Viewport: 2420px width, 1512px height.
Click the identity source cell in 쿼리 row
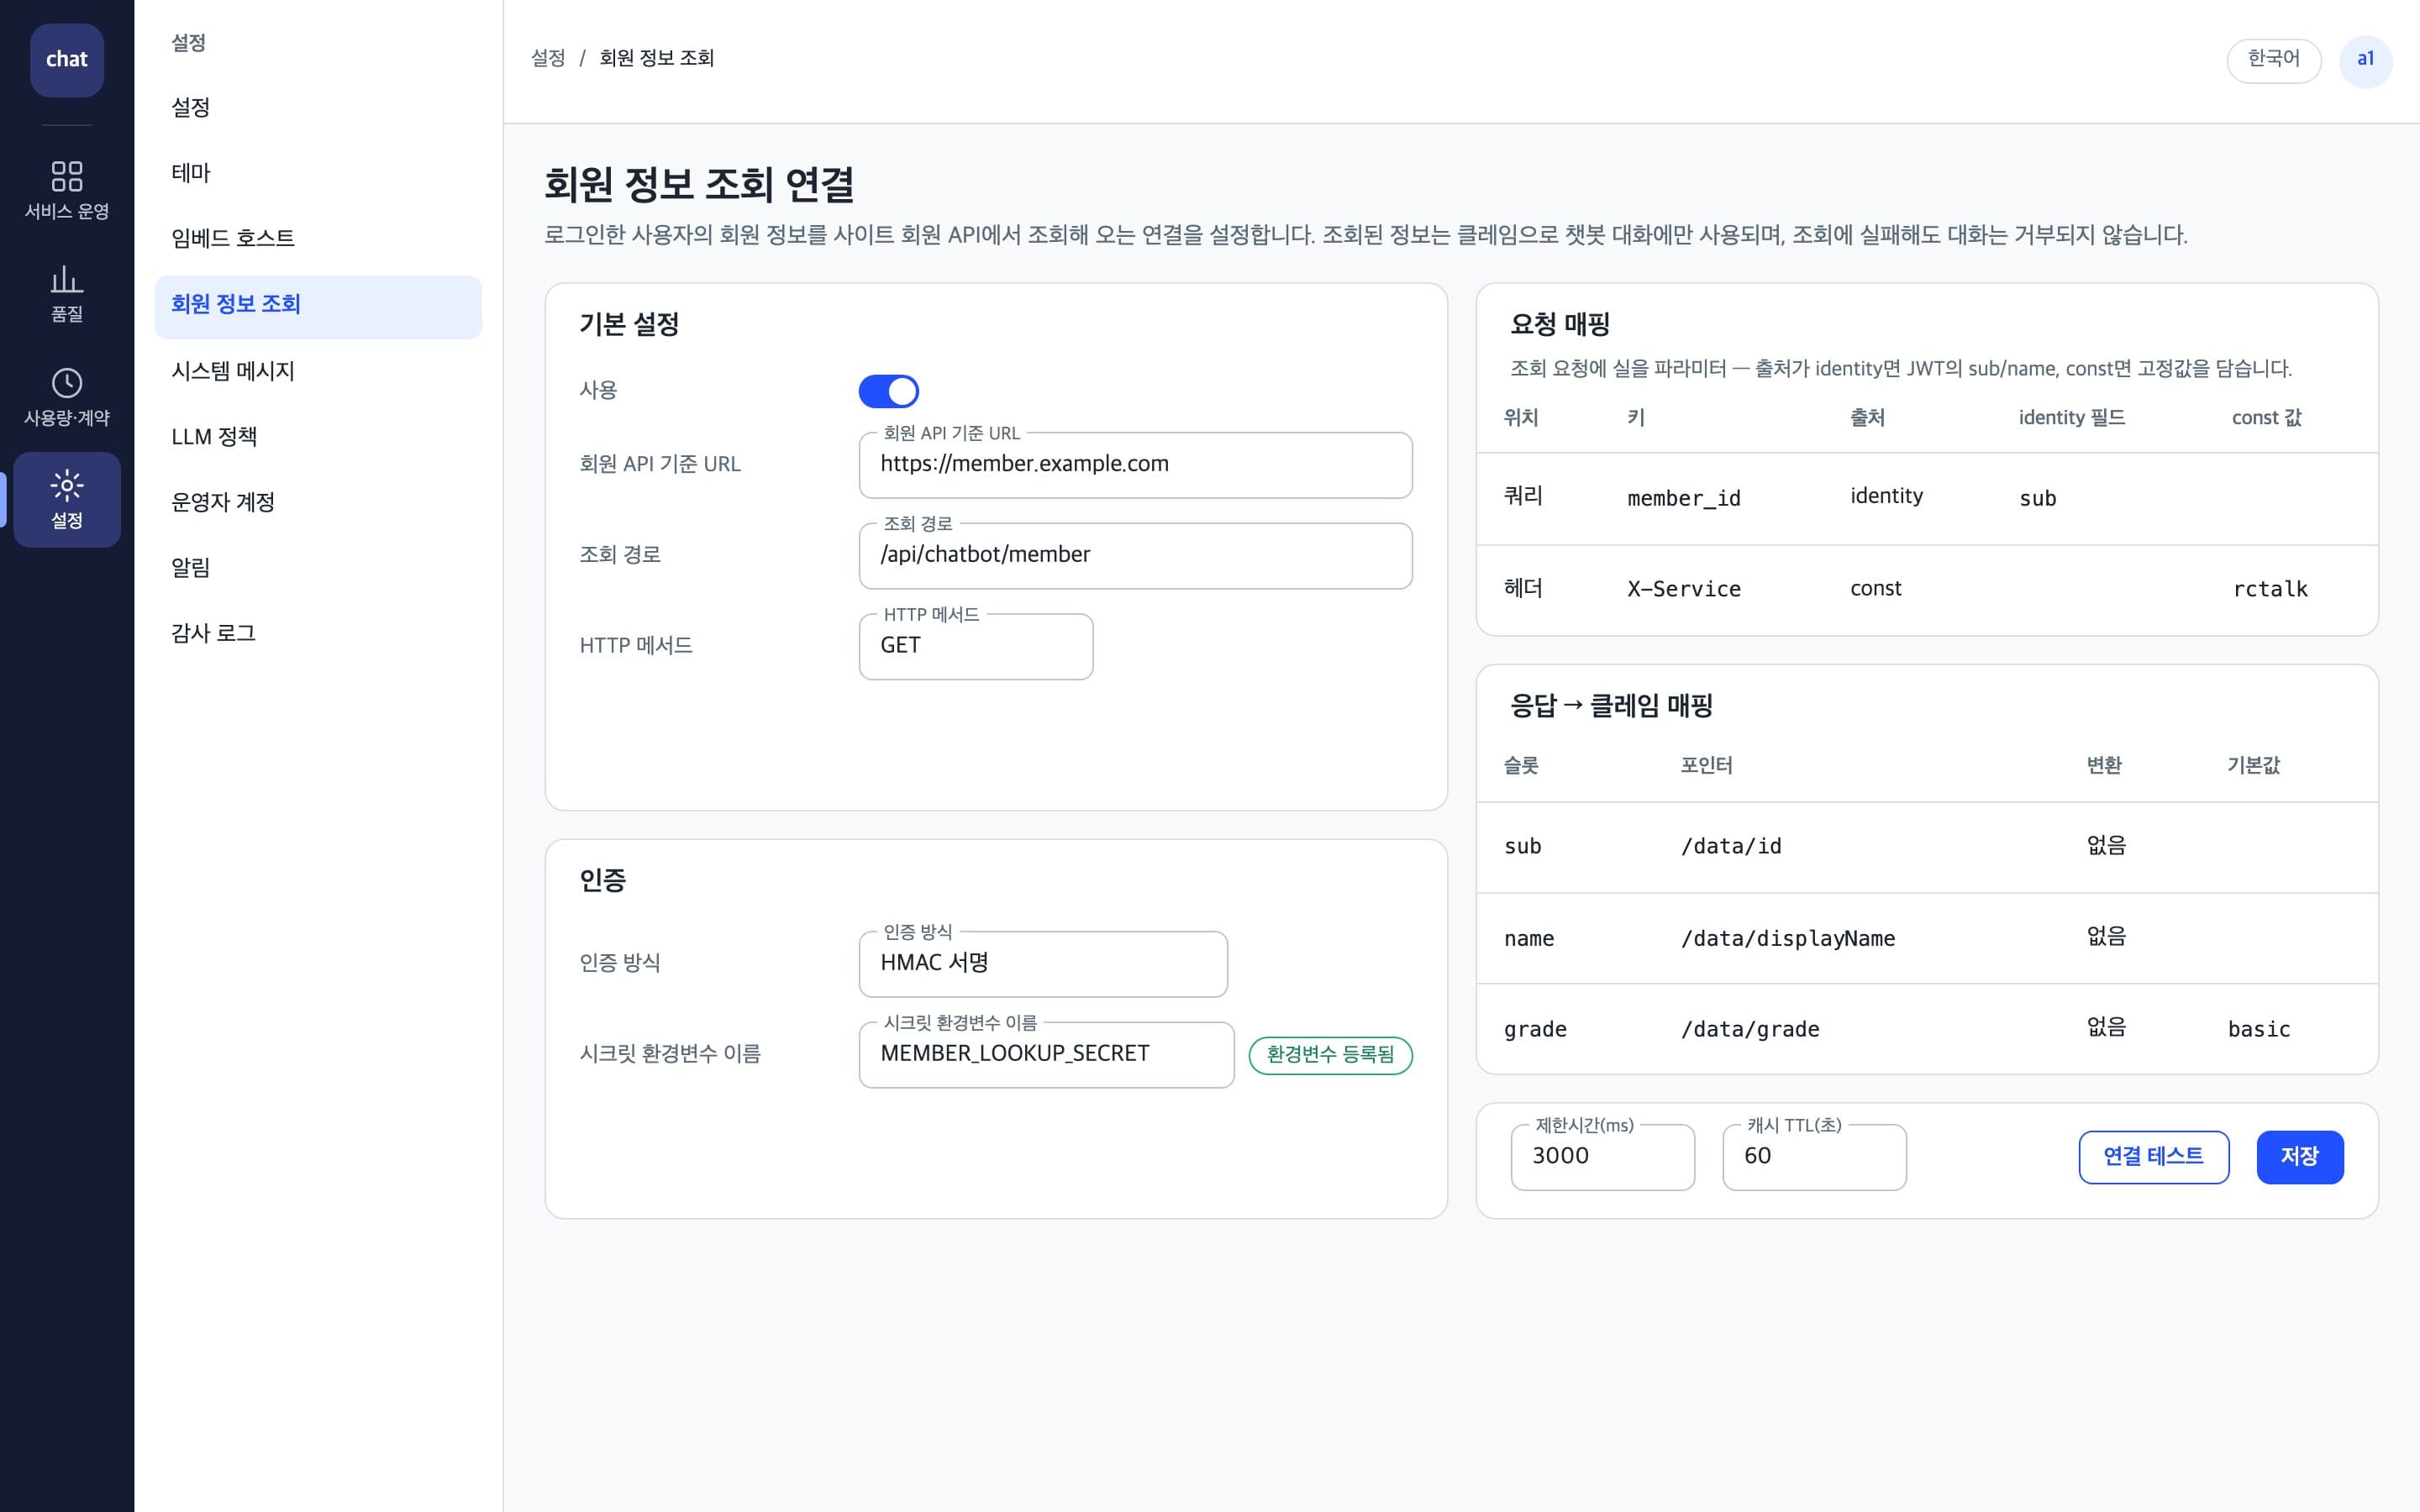[x=1886, y=496]
